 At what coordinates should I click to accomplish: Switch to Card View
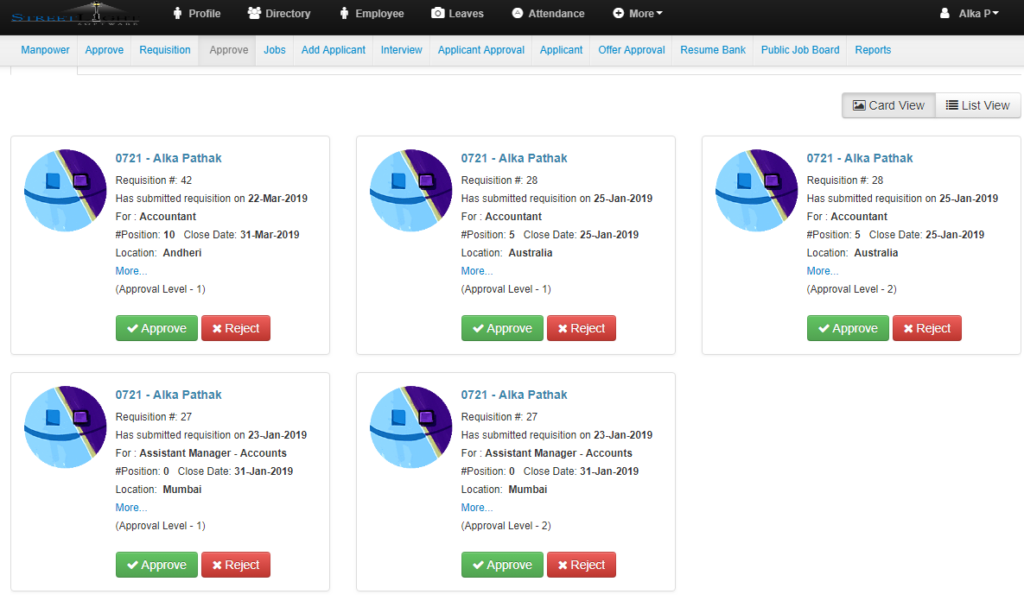point(888,105)
